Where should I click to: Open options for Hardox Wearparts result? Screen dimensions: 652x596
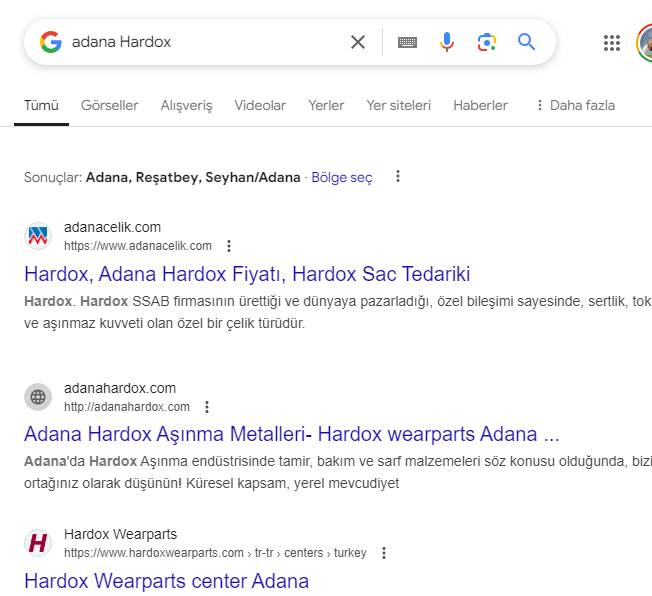click(x=384, y=553)
